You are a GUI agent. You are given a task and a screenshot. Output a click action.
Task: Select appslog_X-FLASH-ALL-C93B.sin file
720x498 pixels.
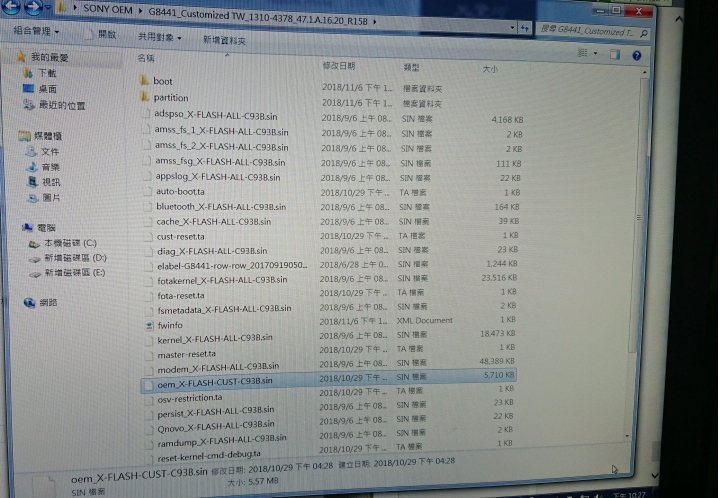click(x=218, y=177)
